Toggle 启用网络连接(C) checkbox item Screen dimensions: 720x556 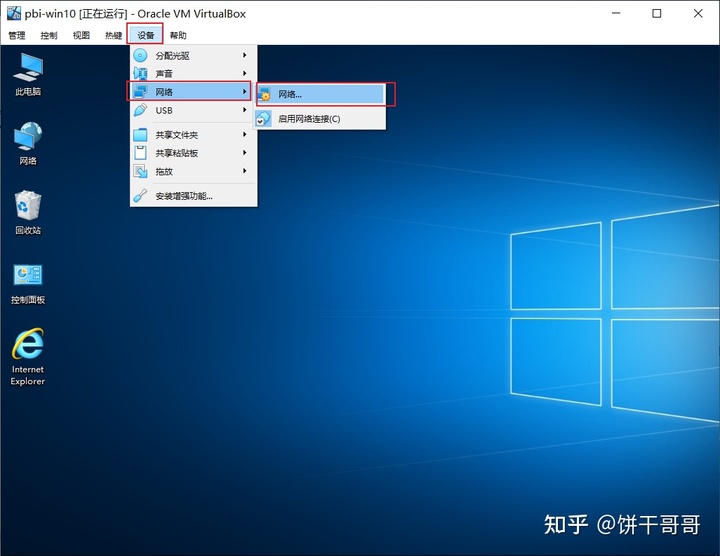tap(321, 119)
